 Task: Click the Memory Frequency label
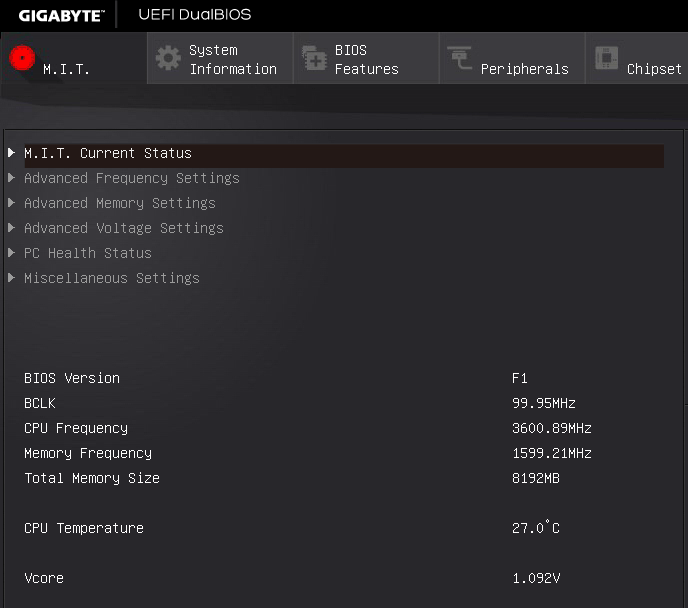click(88, 453)
